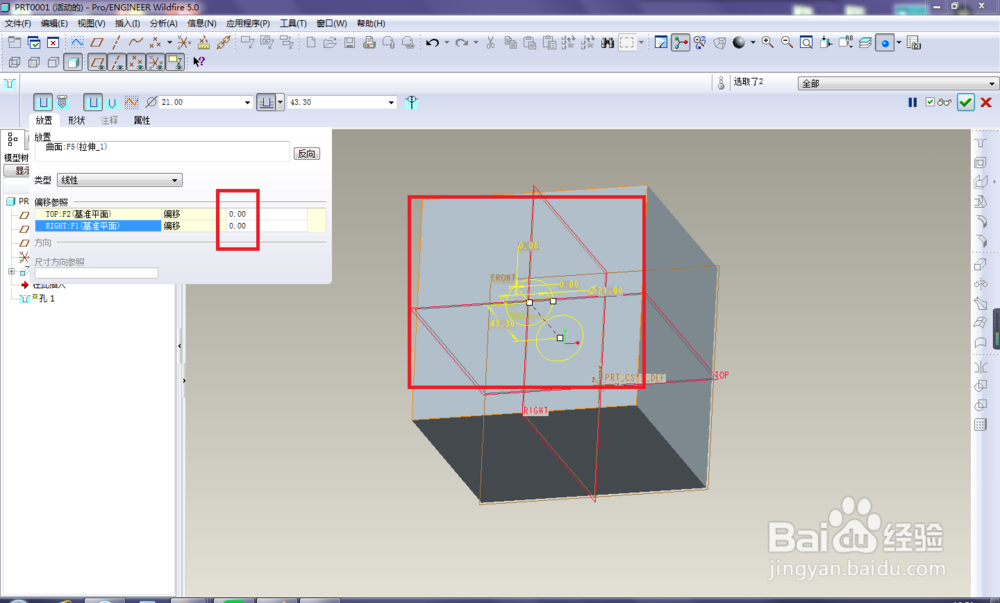1000x603 pixels.
Task: Click the red X cancel icon
Action: tap(986, 102)
